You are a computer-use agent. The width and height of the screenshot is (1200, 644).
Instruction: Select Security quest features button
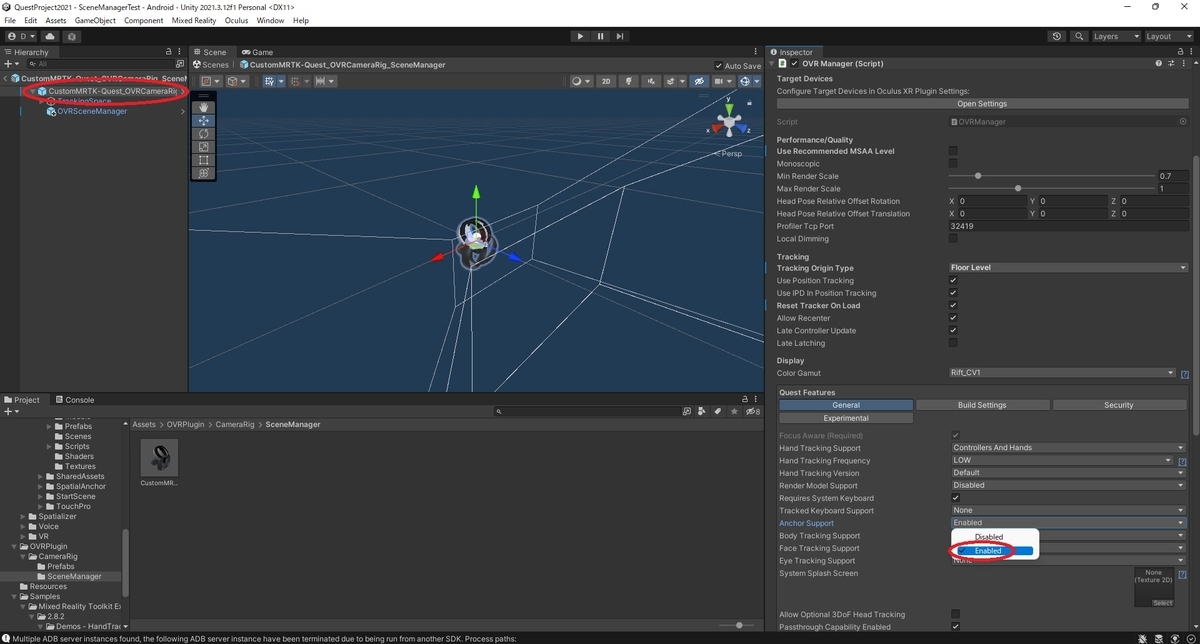point(1118,405)
